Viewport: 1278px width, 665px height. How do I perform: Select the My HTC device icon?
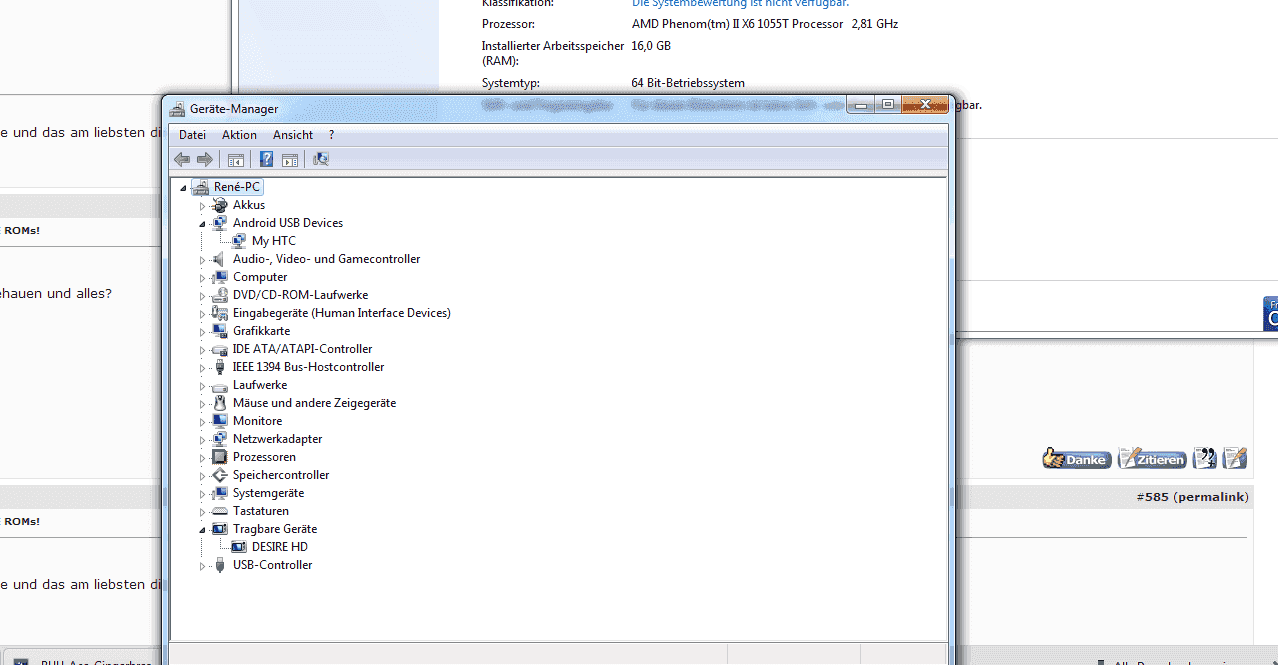click(239, 241)
